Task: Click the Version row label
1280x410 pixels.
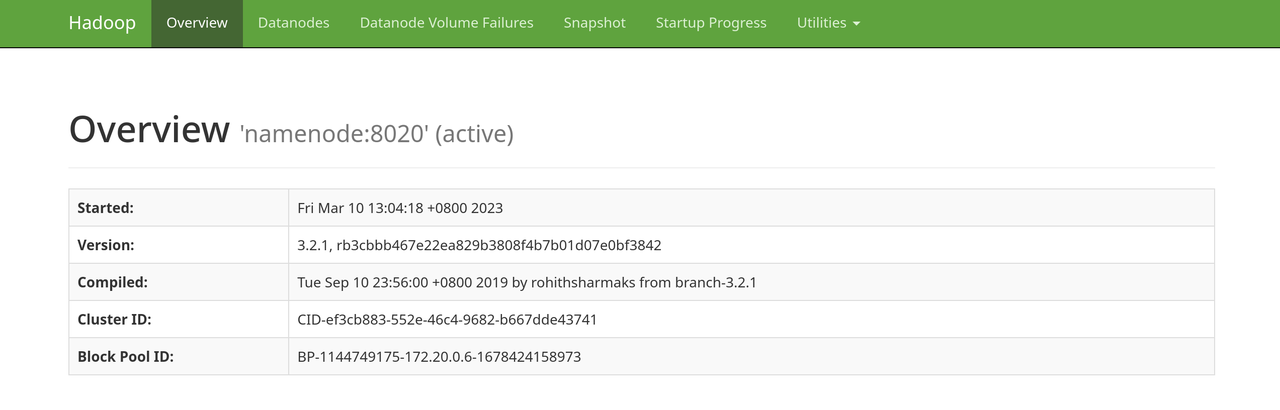Action: 106,245
